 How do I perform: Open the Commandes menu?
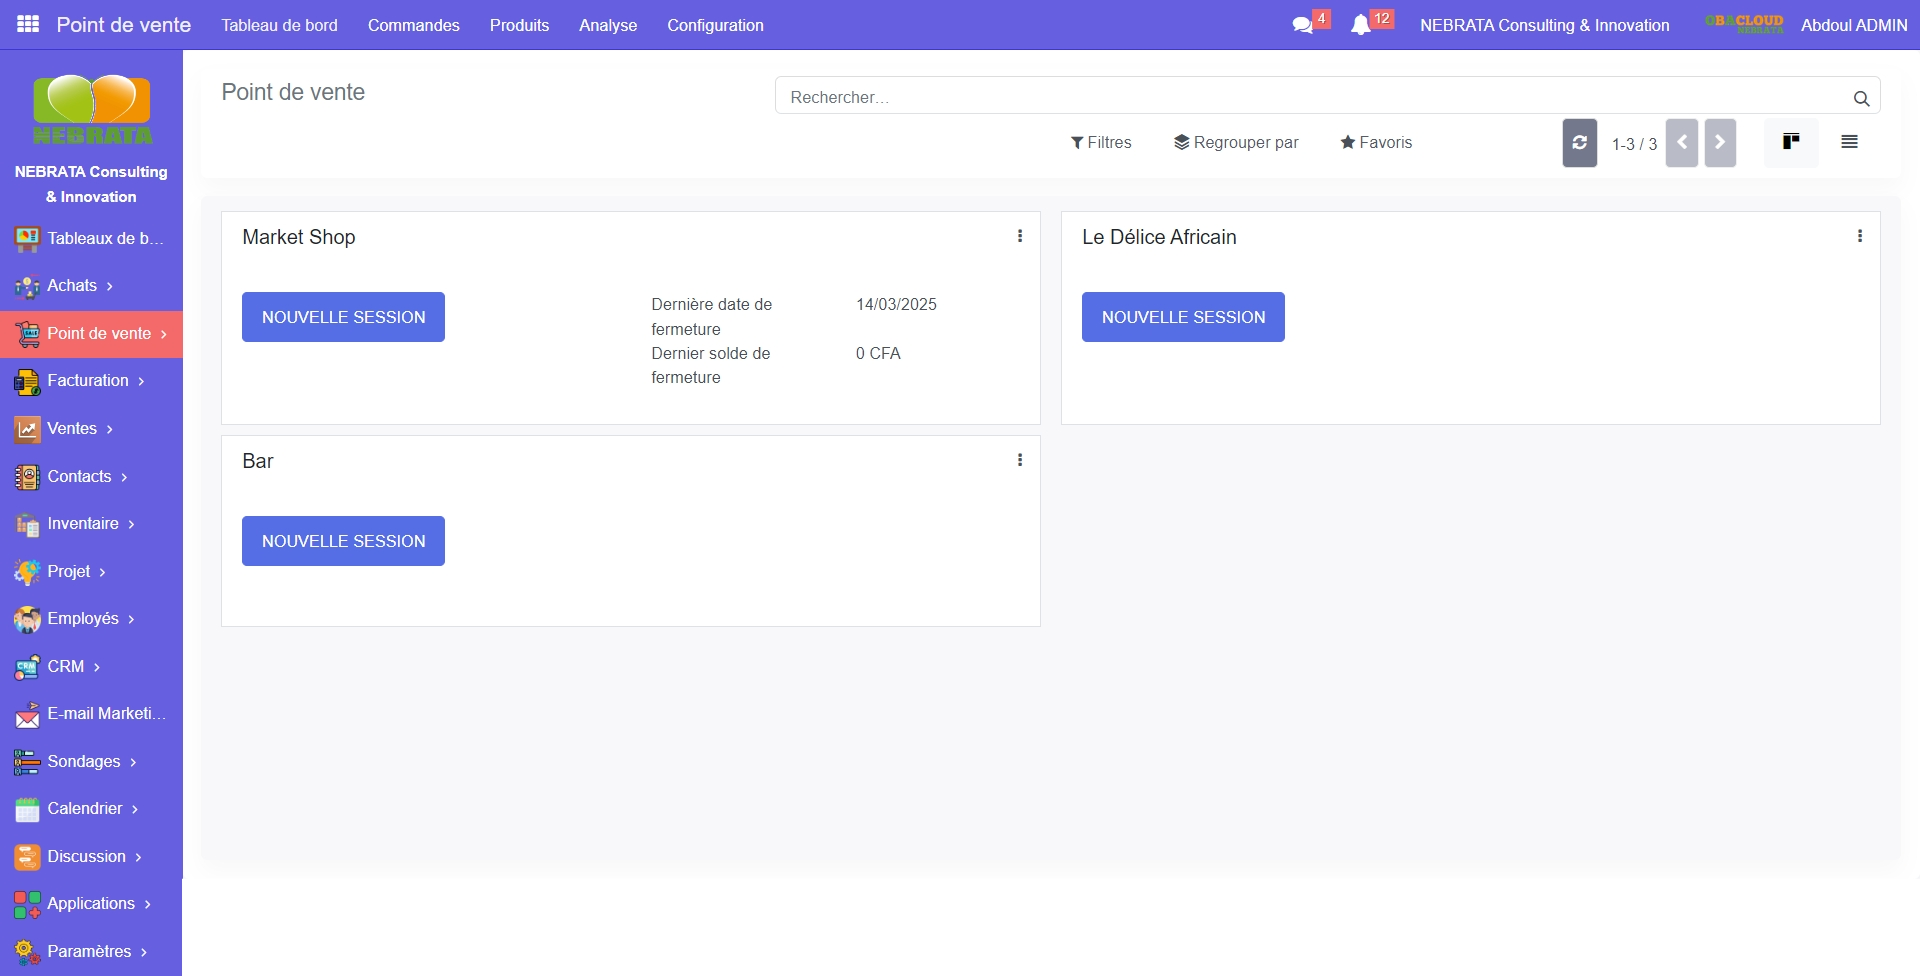tap(413, 25)
